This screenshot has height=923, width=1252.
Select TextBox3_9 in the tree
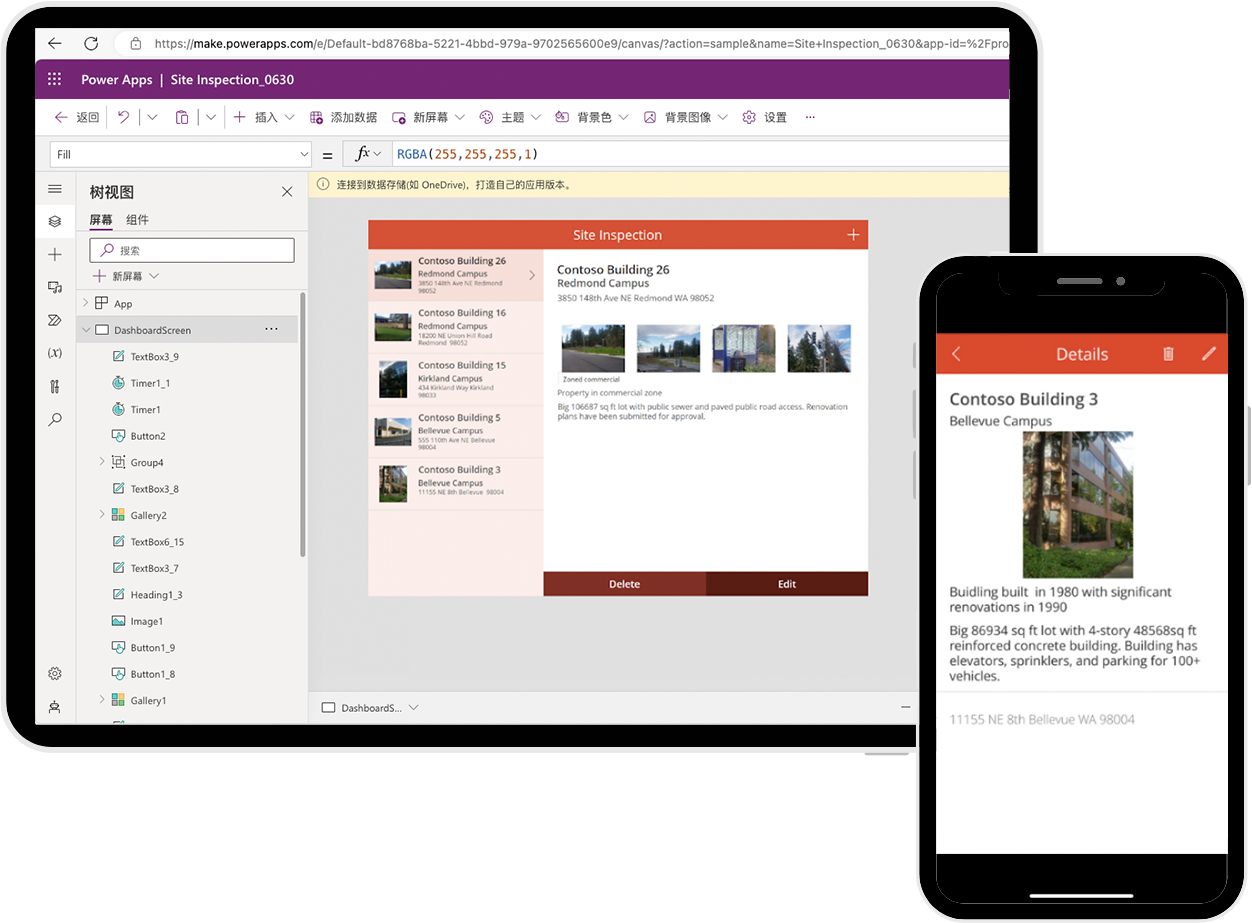(x=155, y=356)
